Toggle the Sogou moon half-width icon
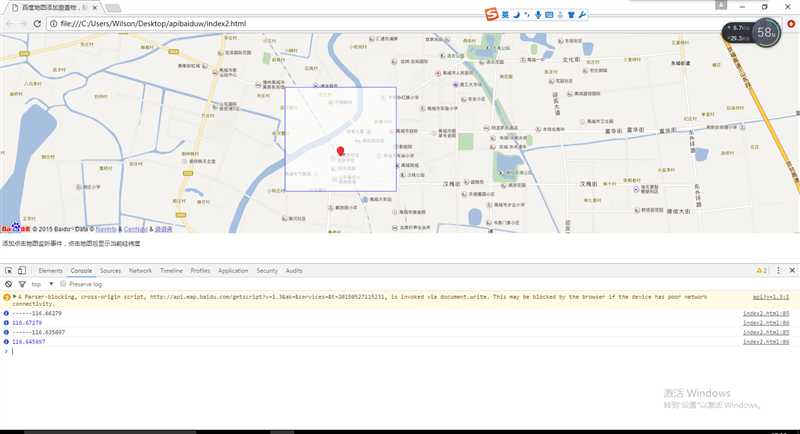Viewport: 800px width, 434px height. point(516,15)
